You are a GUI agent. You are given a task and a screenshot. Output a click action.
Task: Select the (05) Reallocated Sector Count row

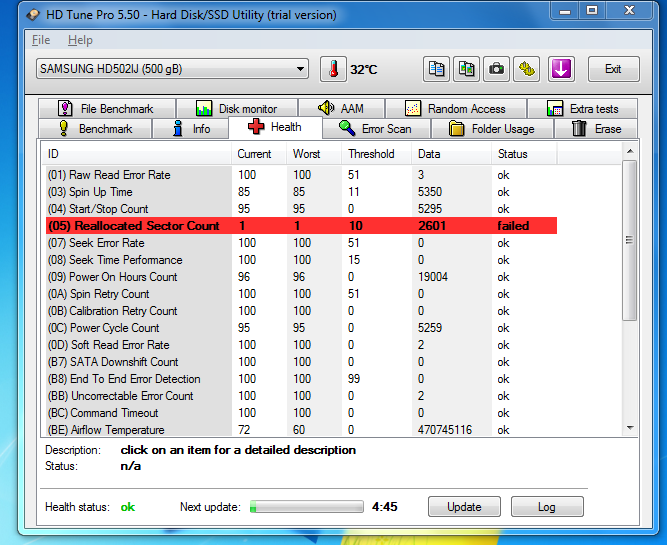pyautogui.click(x=301, y=225)
